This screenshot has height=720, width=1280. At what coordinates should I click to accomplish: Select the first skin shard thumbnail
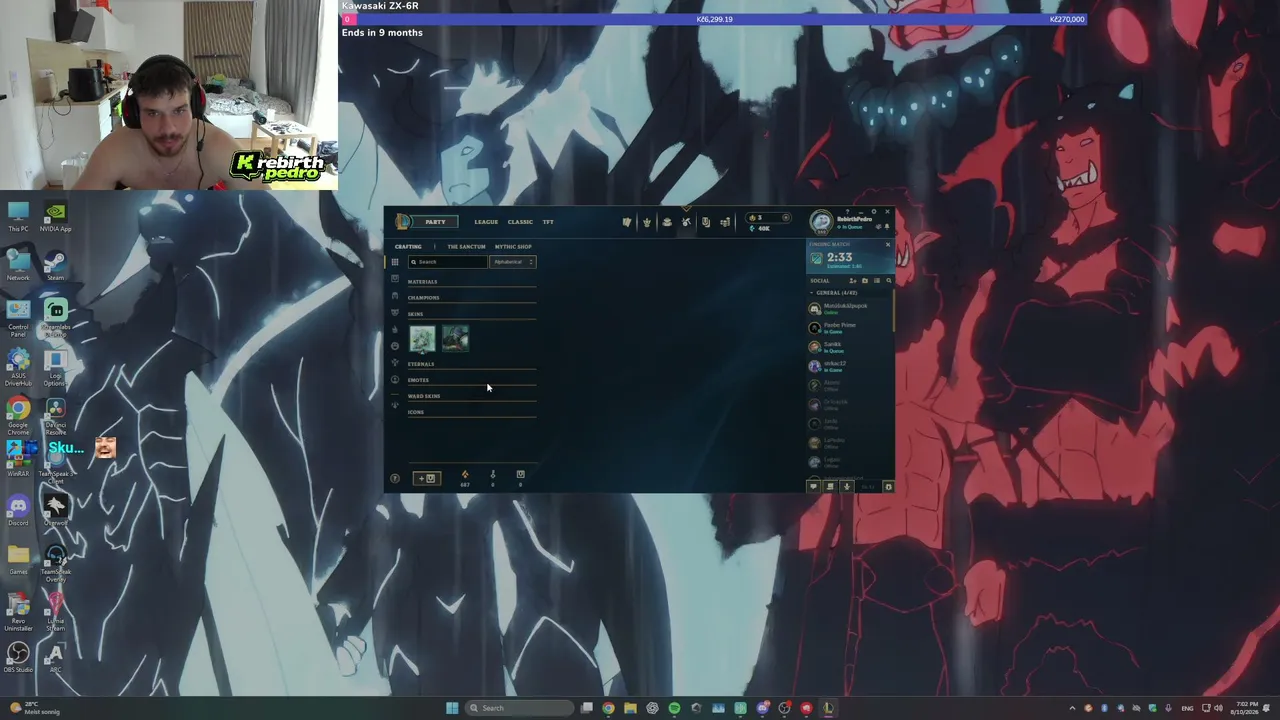[x=422, y=339]
